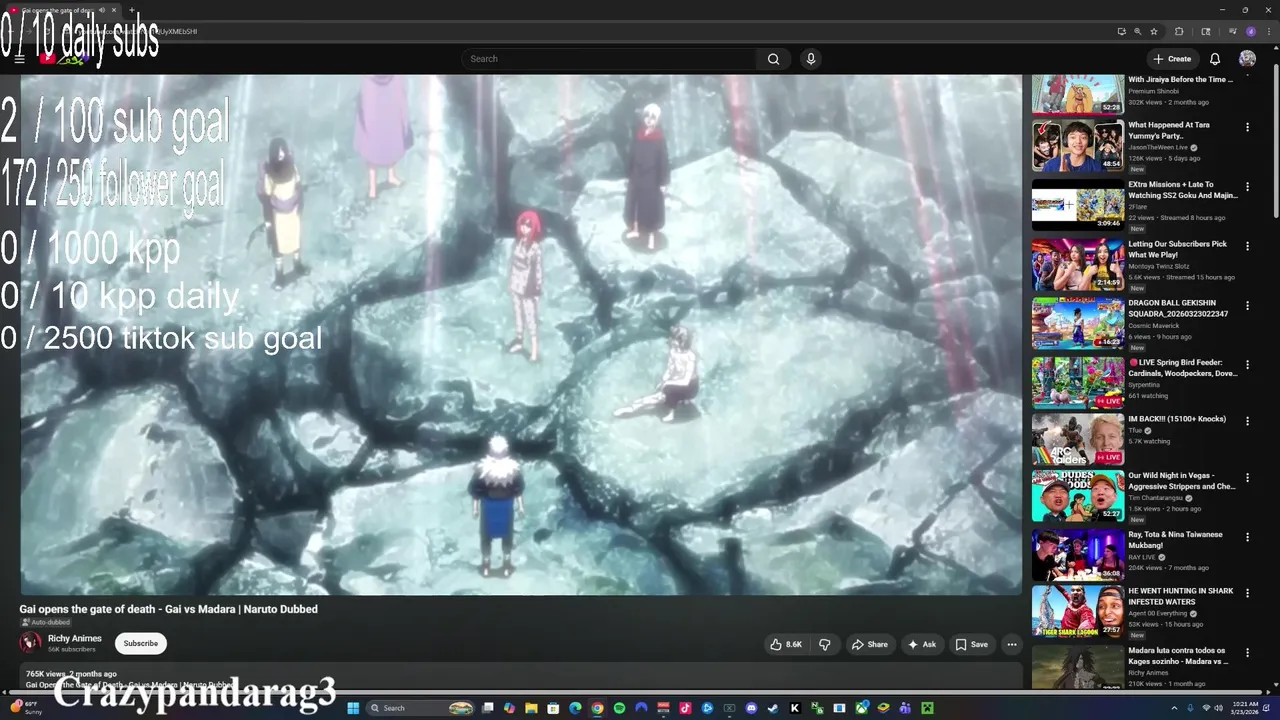Open options for IM BACK!!! video
The image size is (1280, 720).
(1247, 421)
